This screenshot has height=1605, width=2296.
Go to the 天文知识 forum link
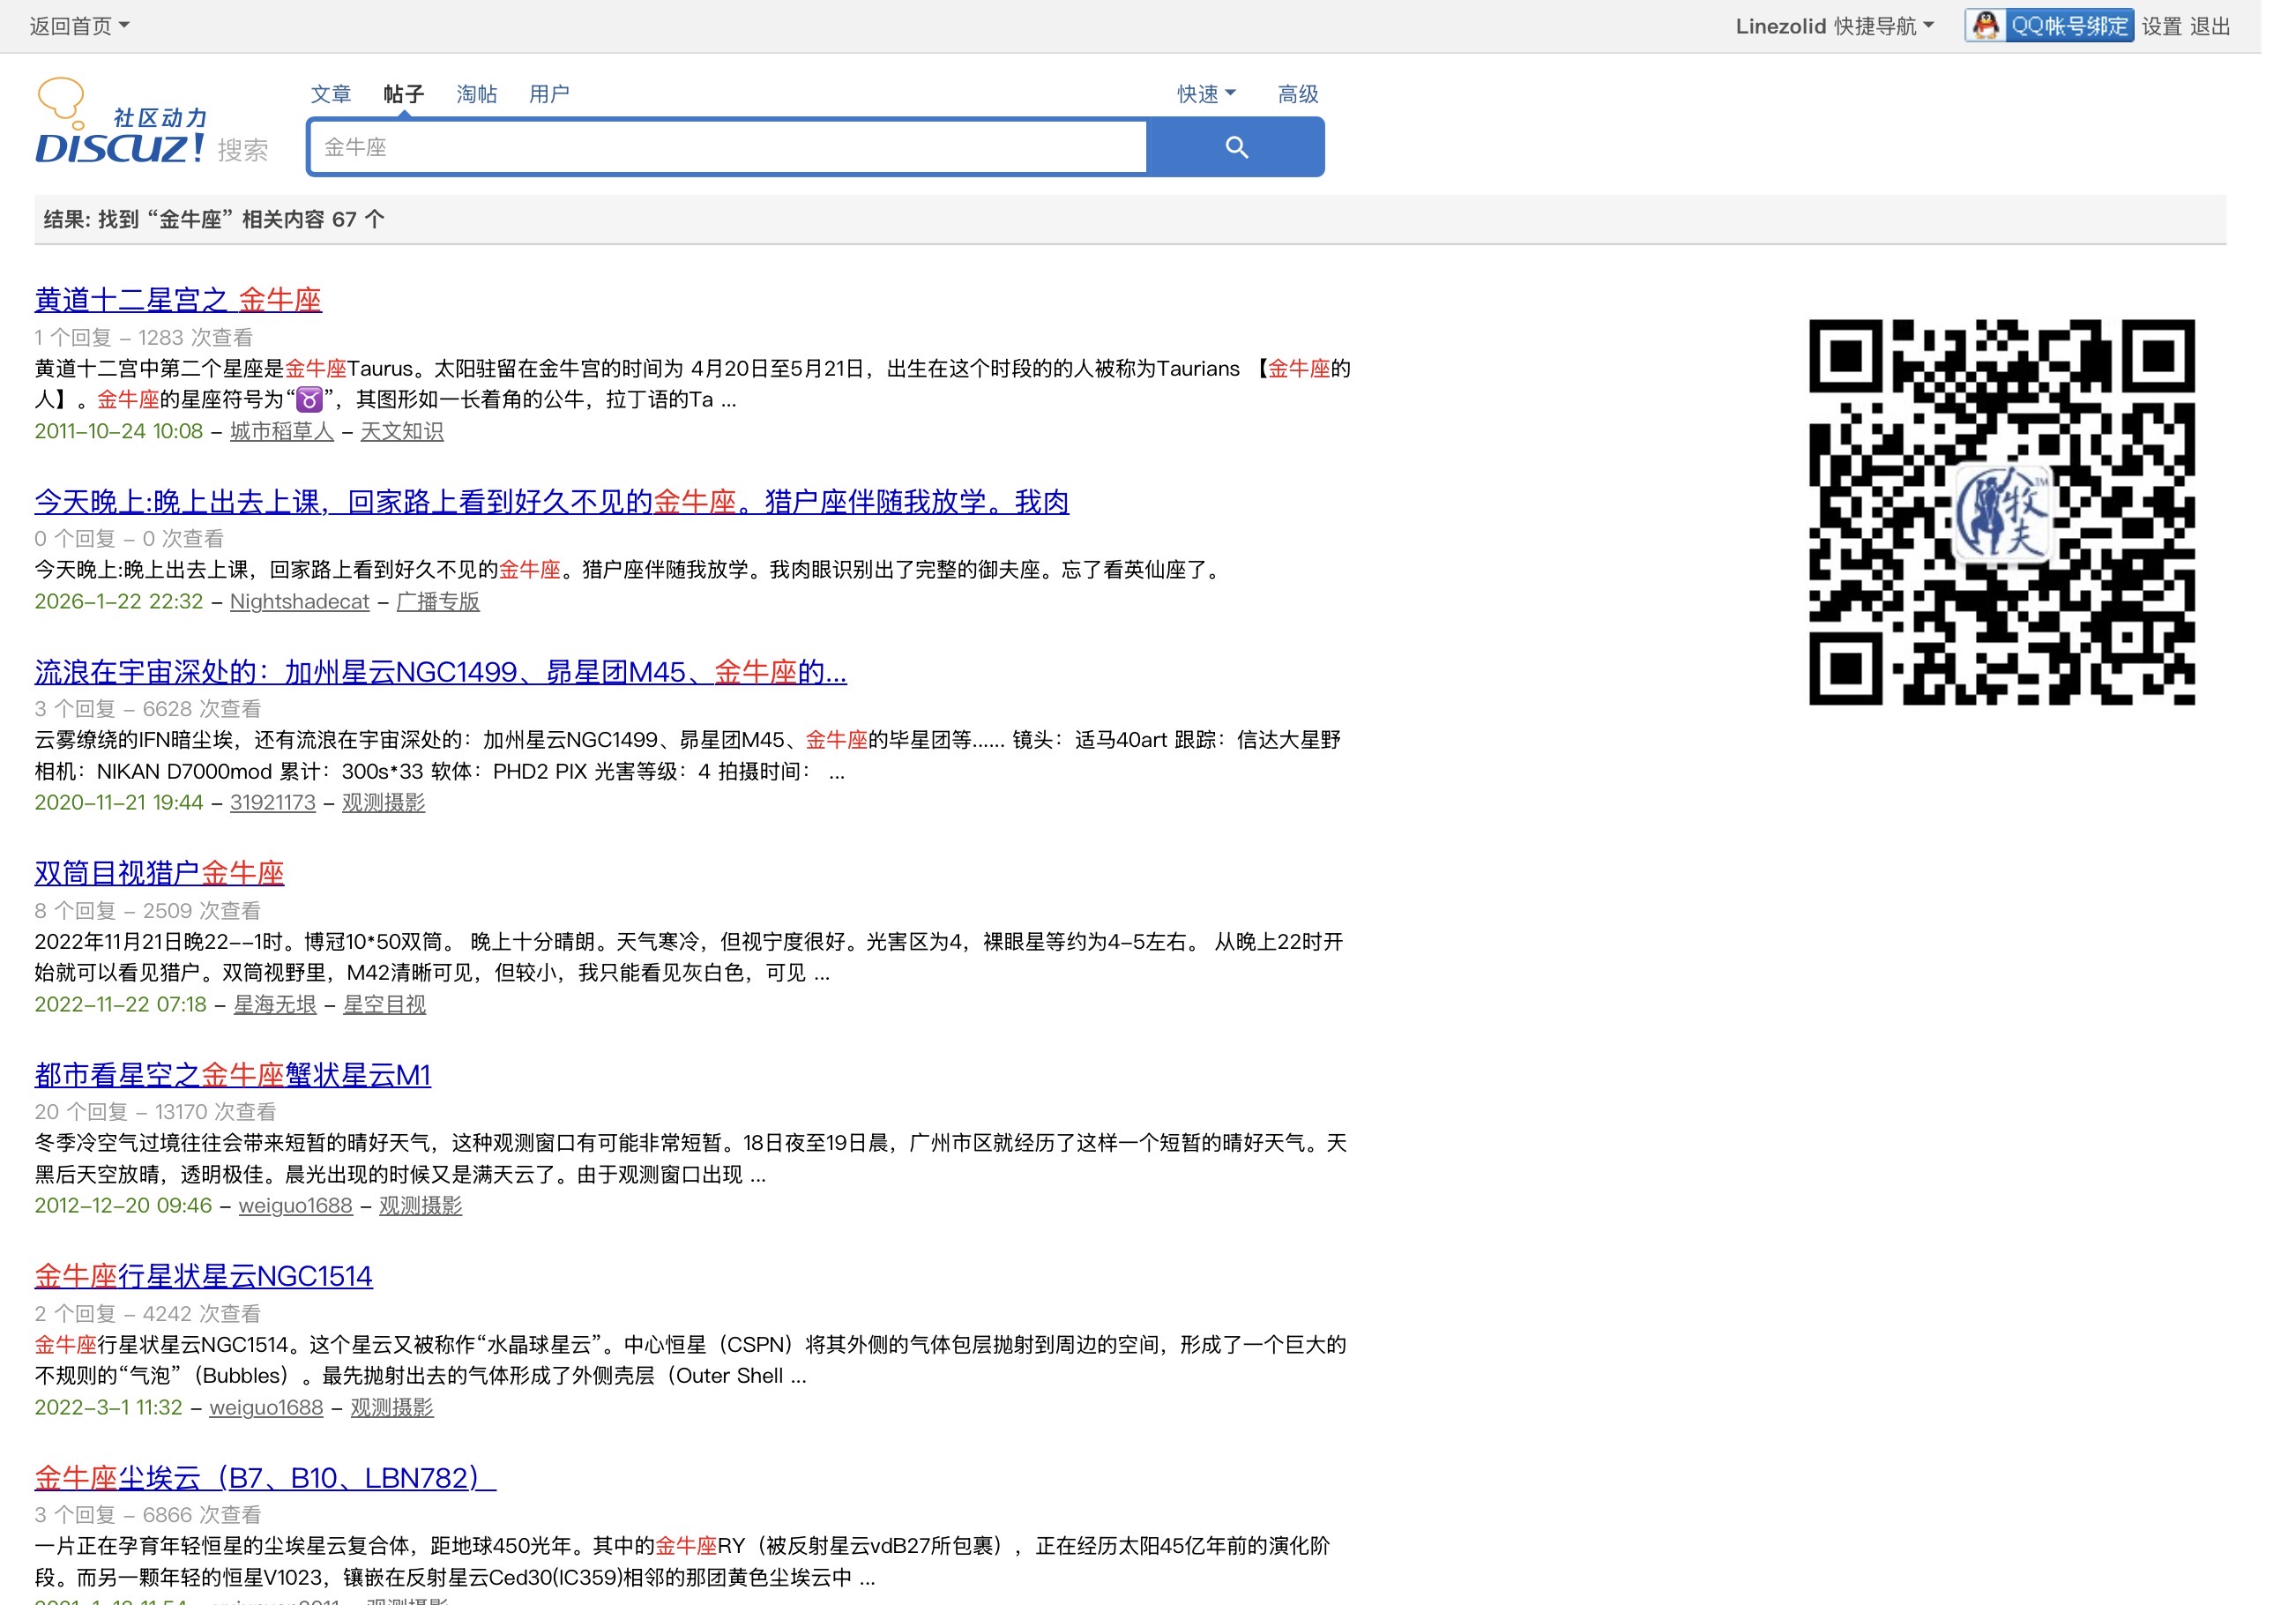pyautogui.click(x=401, y=432)
